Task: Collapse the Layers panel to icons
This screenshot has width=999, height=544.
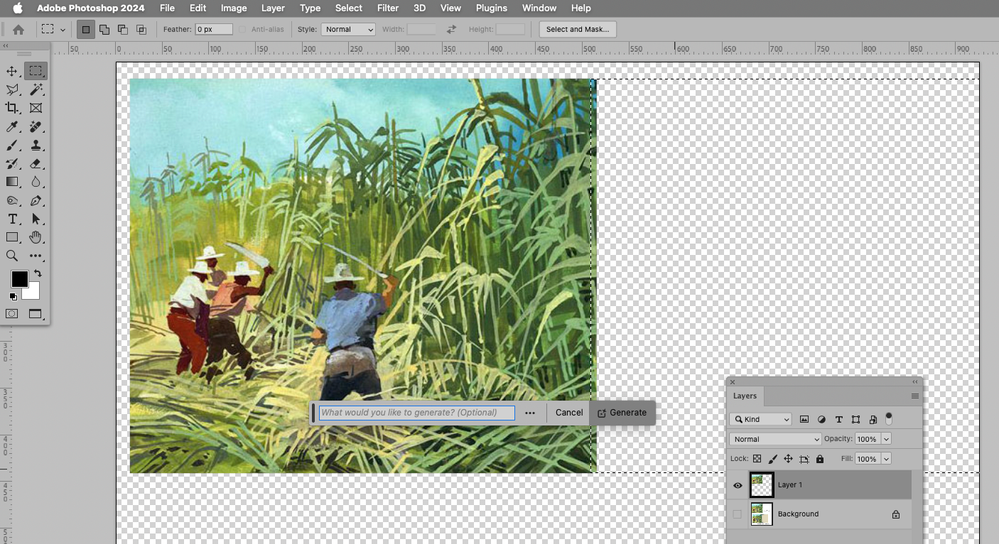Action: pyautogui.click(x=915, y=382)
